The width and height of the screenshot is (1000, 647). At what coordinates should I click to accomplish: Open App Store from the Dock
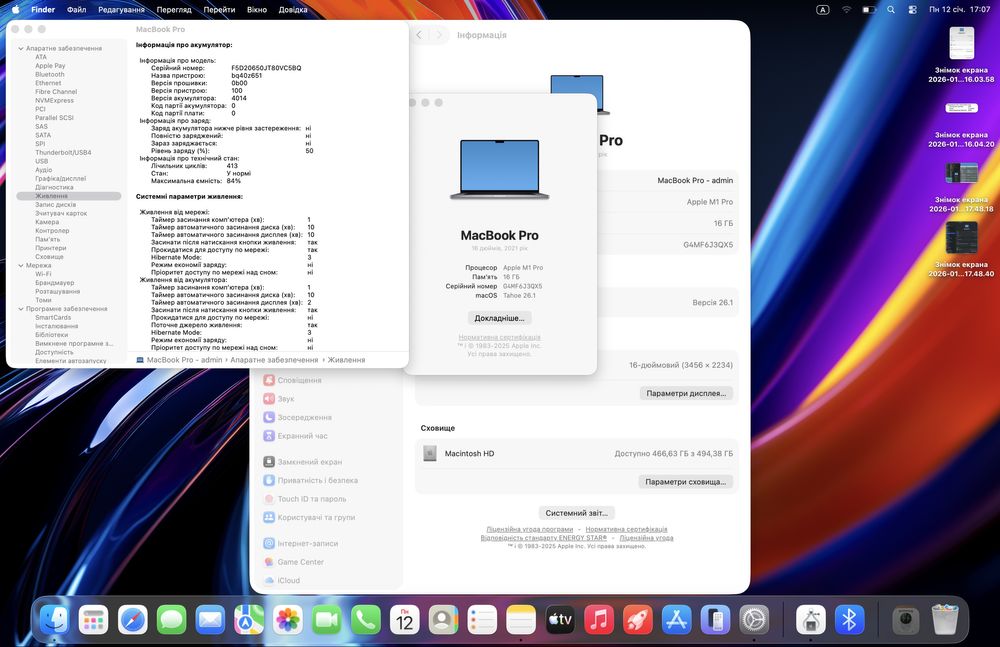(x=677, y=619)
